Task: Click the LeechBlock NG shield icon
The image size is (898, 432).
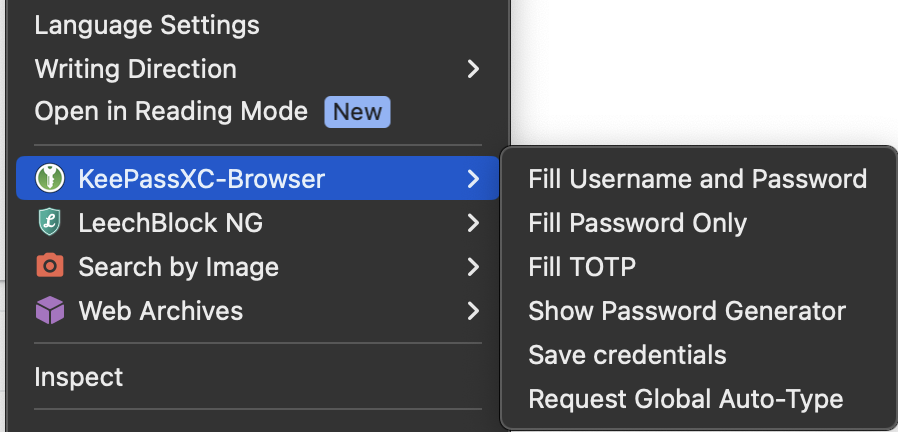Action: [49, 223]
